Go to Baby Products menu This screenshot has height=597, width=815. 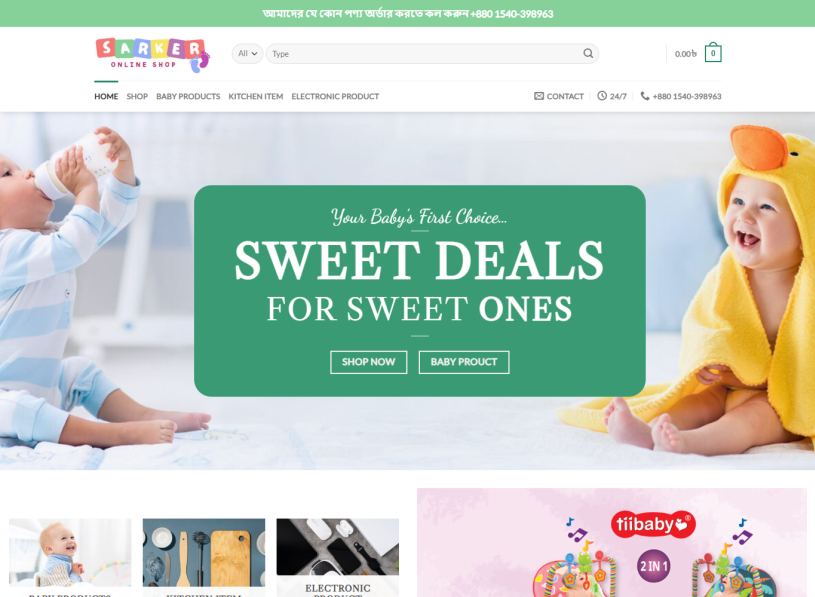coord(188,96)
